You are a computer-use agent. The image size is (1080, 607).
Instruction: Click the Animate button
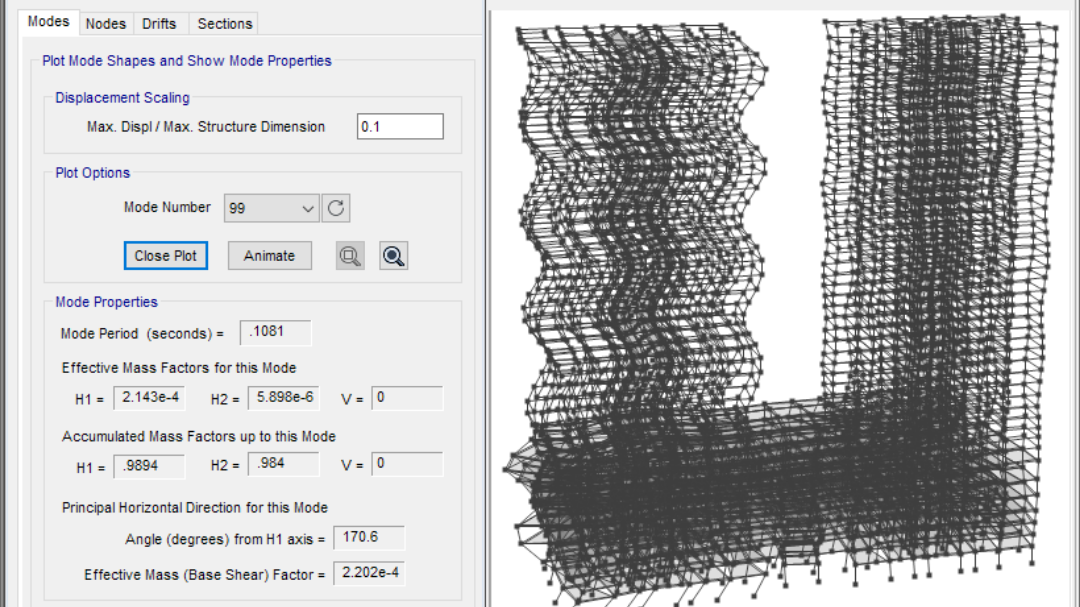click(x=269, y=256)
